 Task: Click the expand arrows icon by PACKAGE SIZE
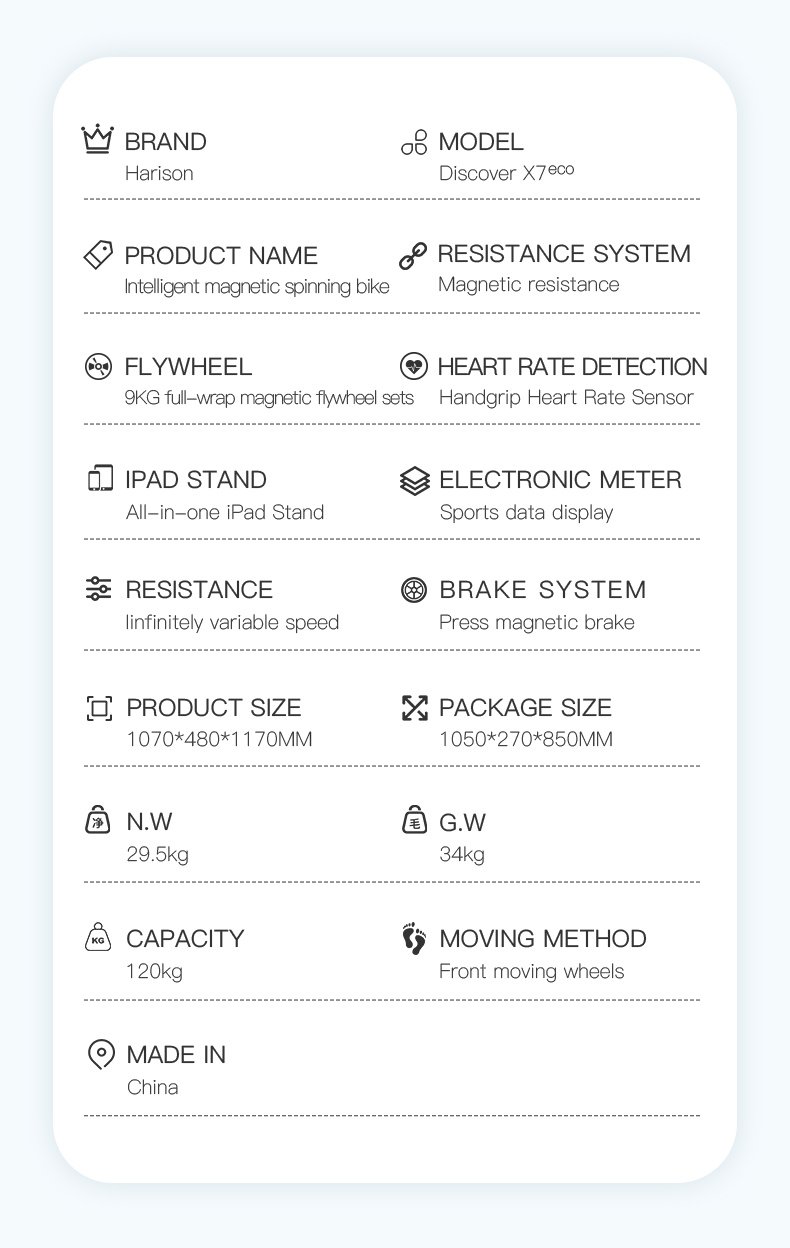tap(414, 708)
